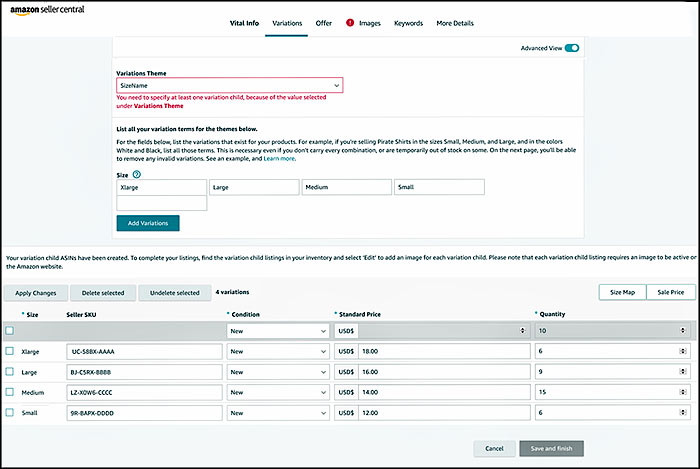Click the red alert icon beside Images
700x469 pixels.
click(x=350, y=23)
